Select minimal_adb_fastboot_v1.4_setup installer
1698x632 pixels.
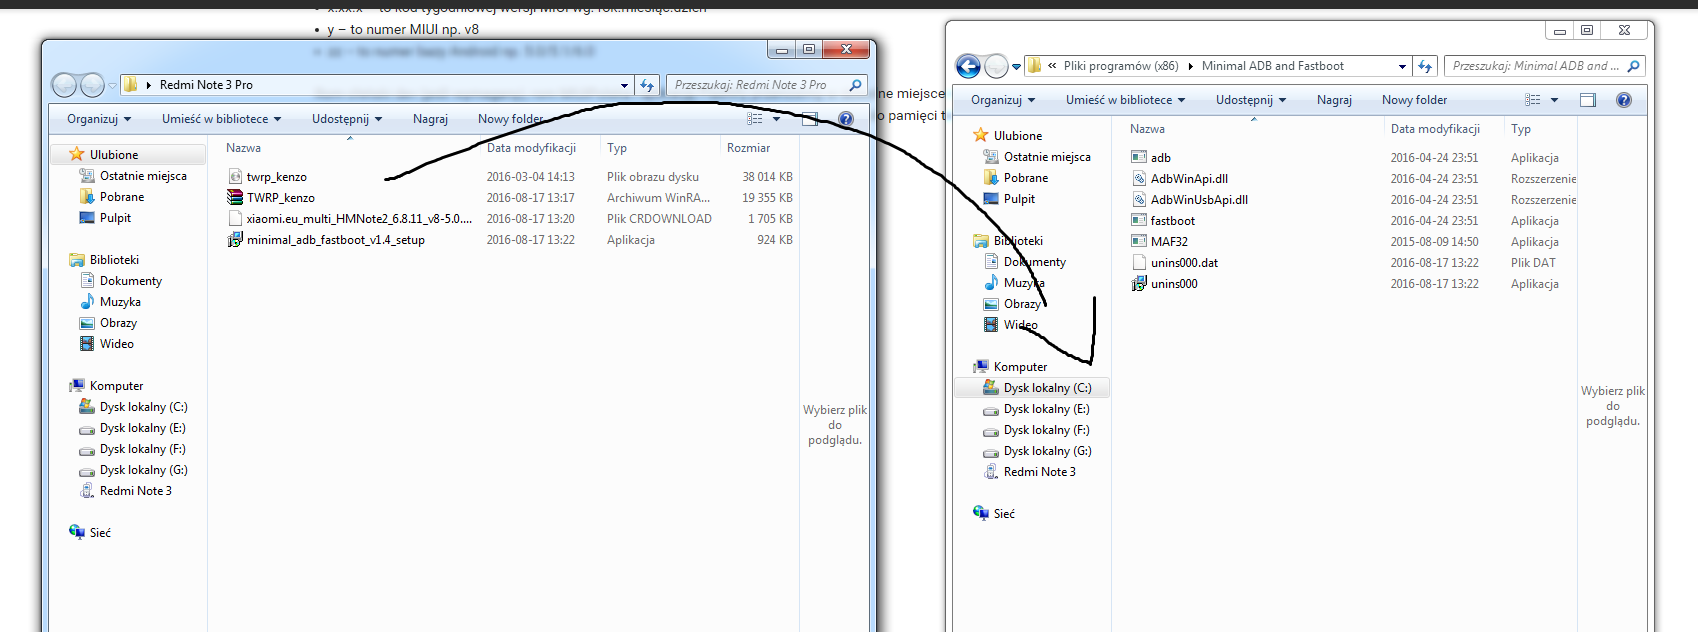click(335, 240)
